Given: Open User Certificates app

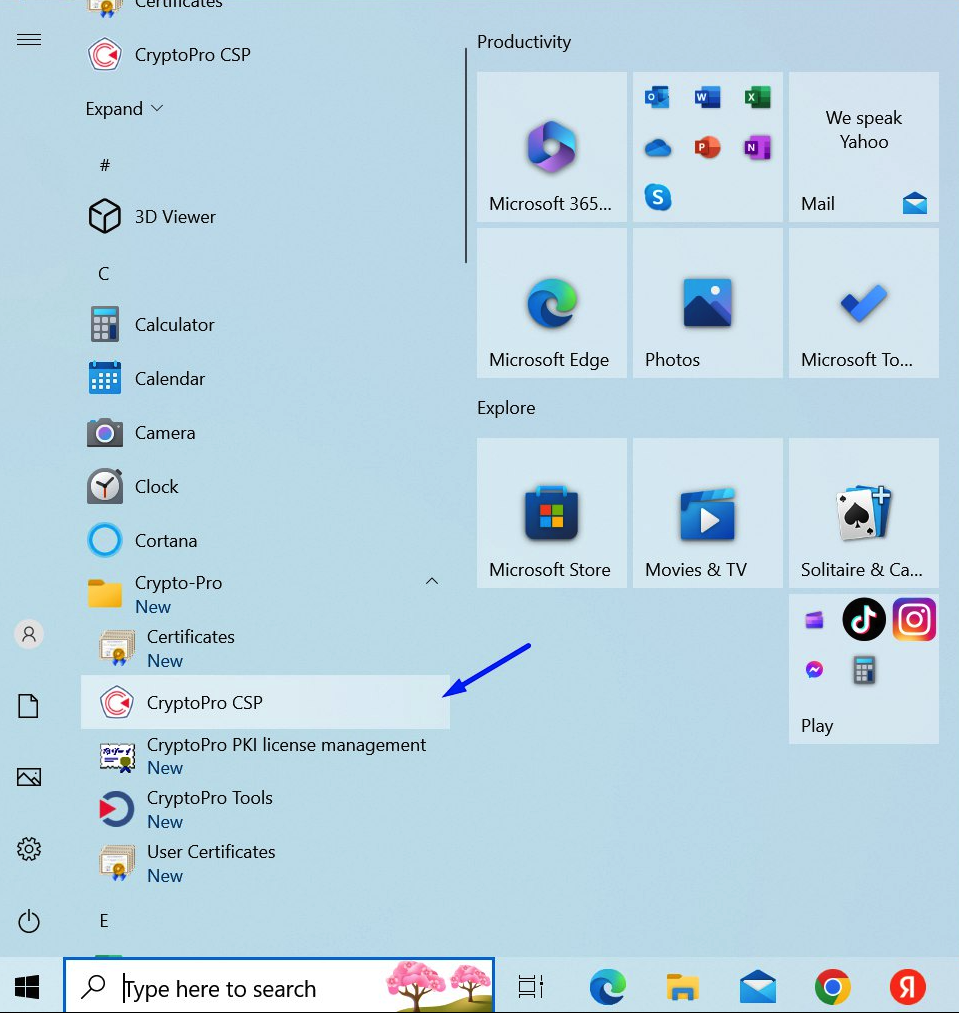Looking at the screenshot, I should click(265, 863).
